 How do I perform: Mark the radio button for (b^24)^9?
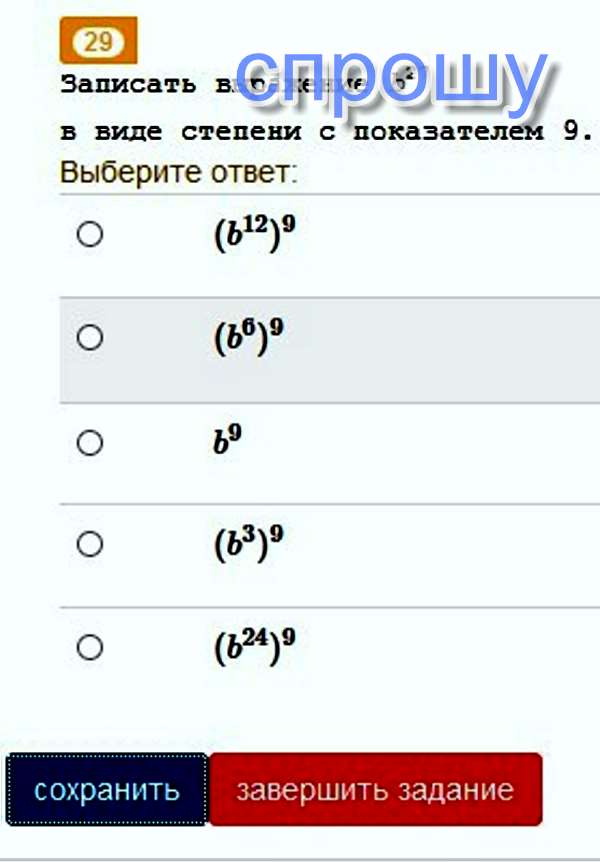(x=90, y=648)
